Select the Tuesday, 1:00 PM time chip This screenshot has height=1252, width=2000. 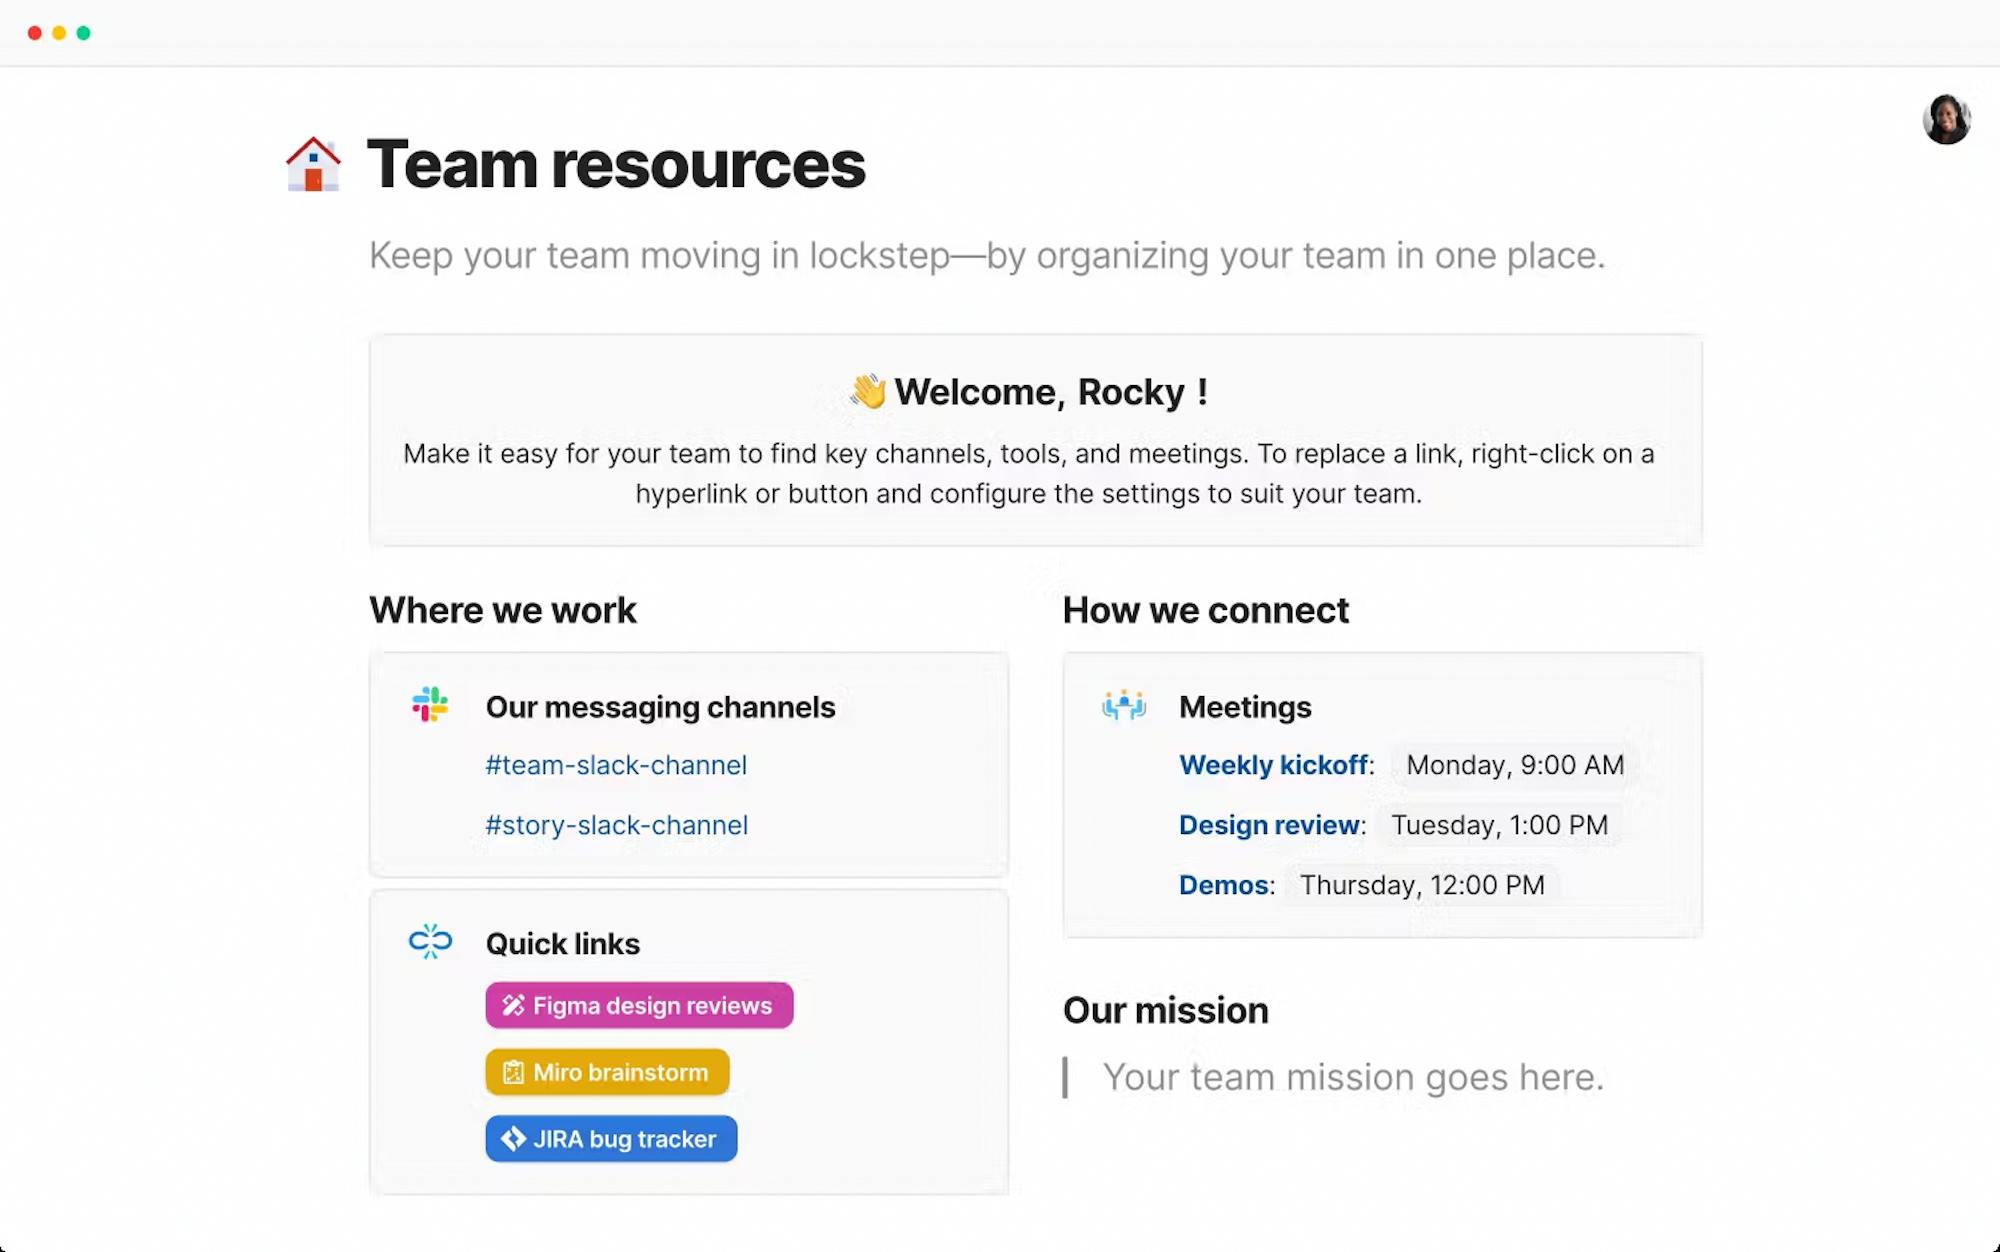(x=1500, y=825)
